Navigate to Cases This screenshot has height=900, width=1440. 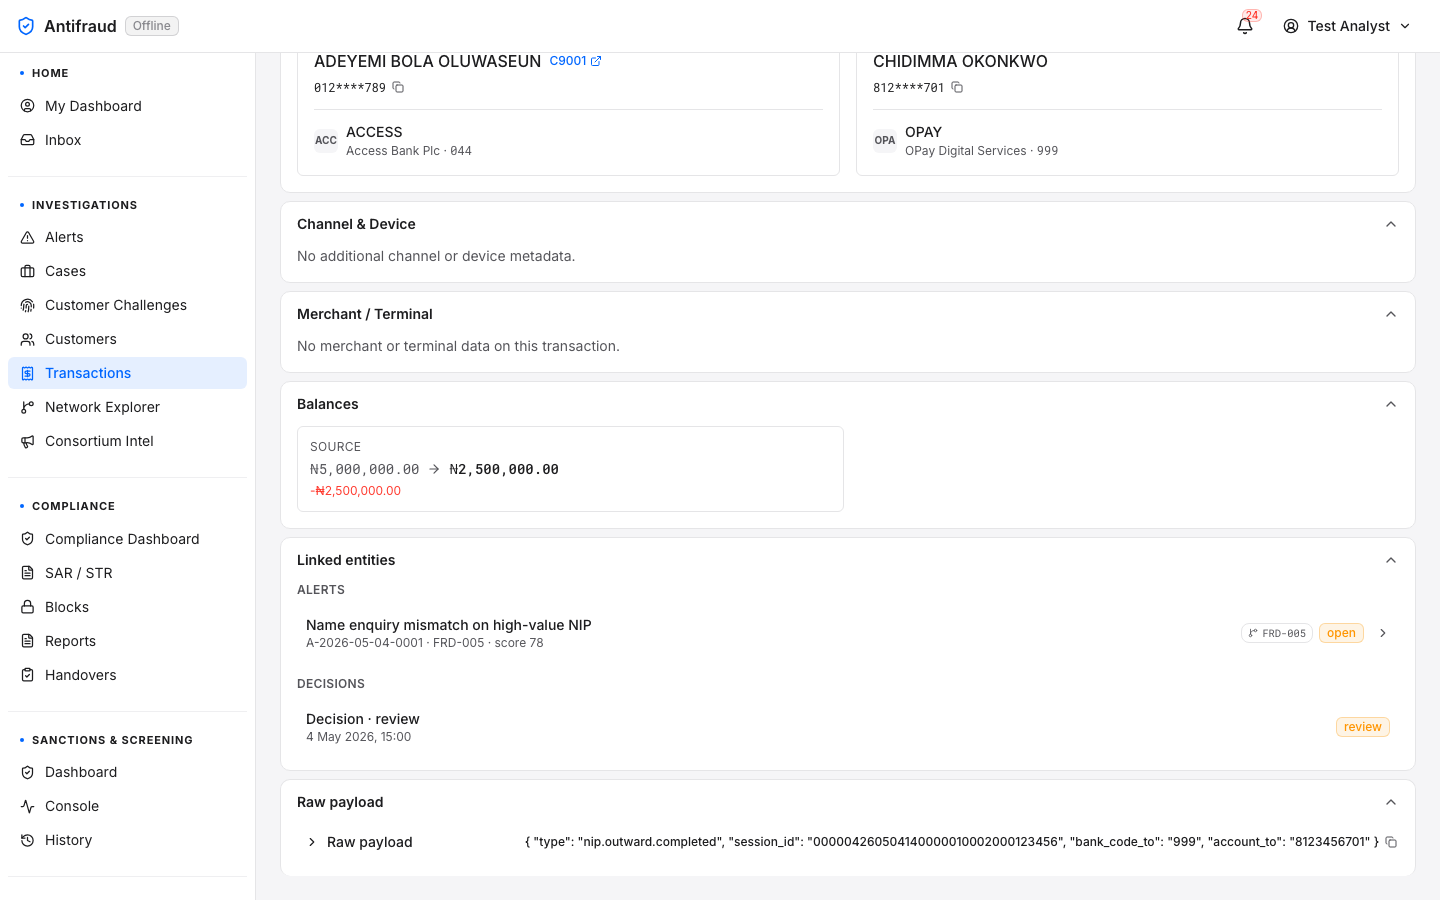pyautogui.click(x=128, y=271)
